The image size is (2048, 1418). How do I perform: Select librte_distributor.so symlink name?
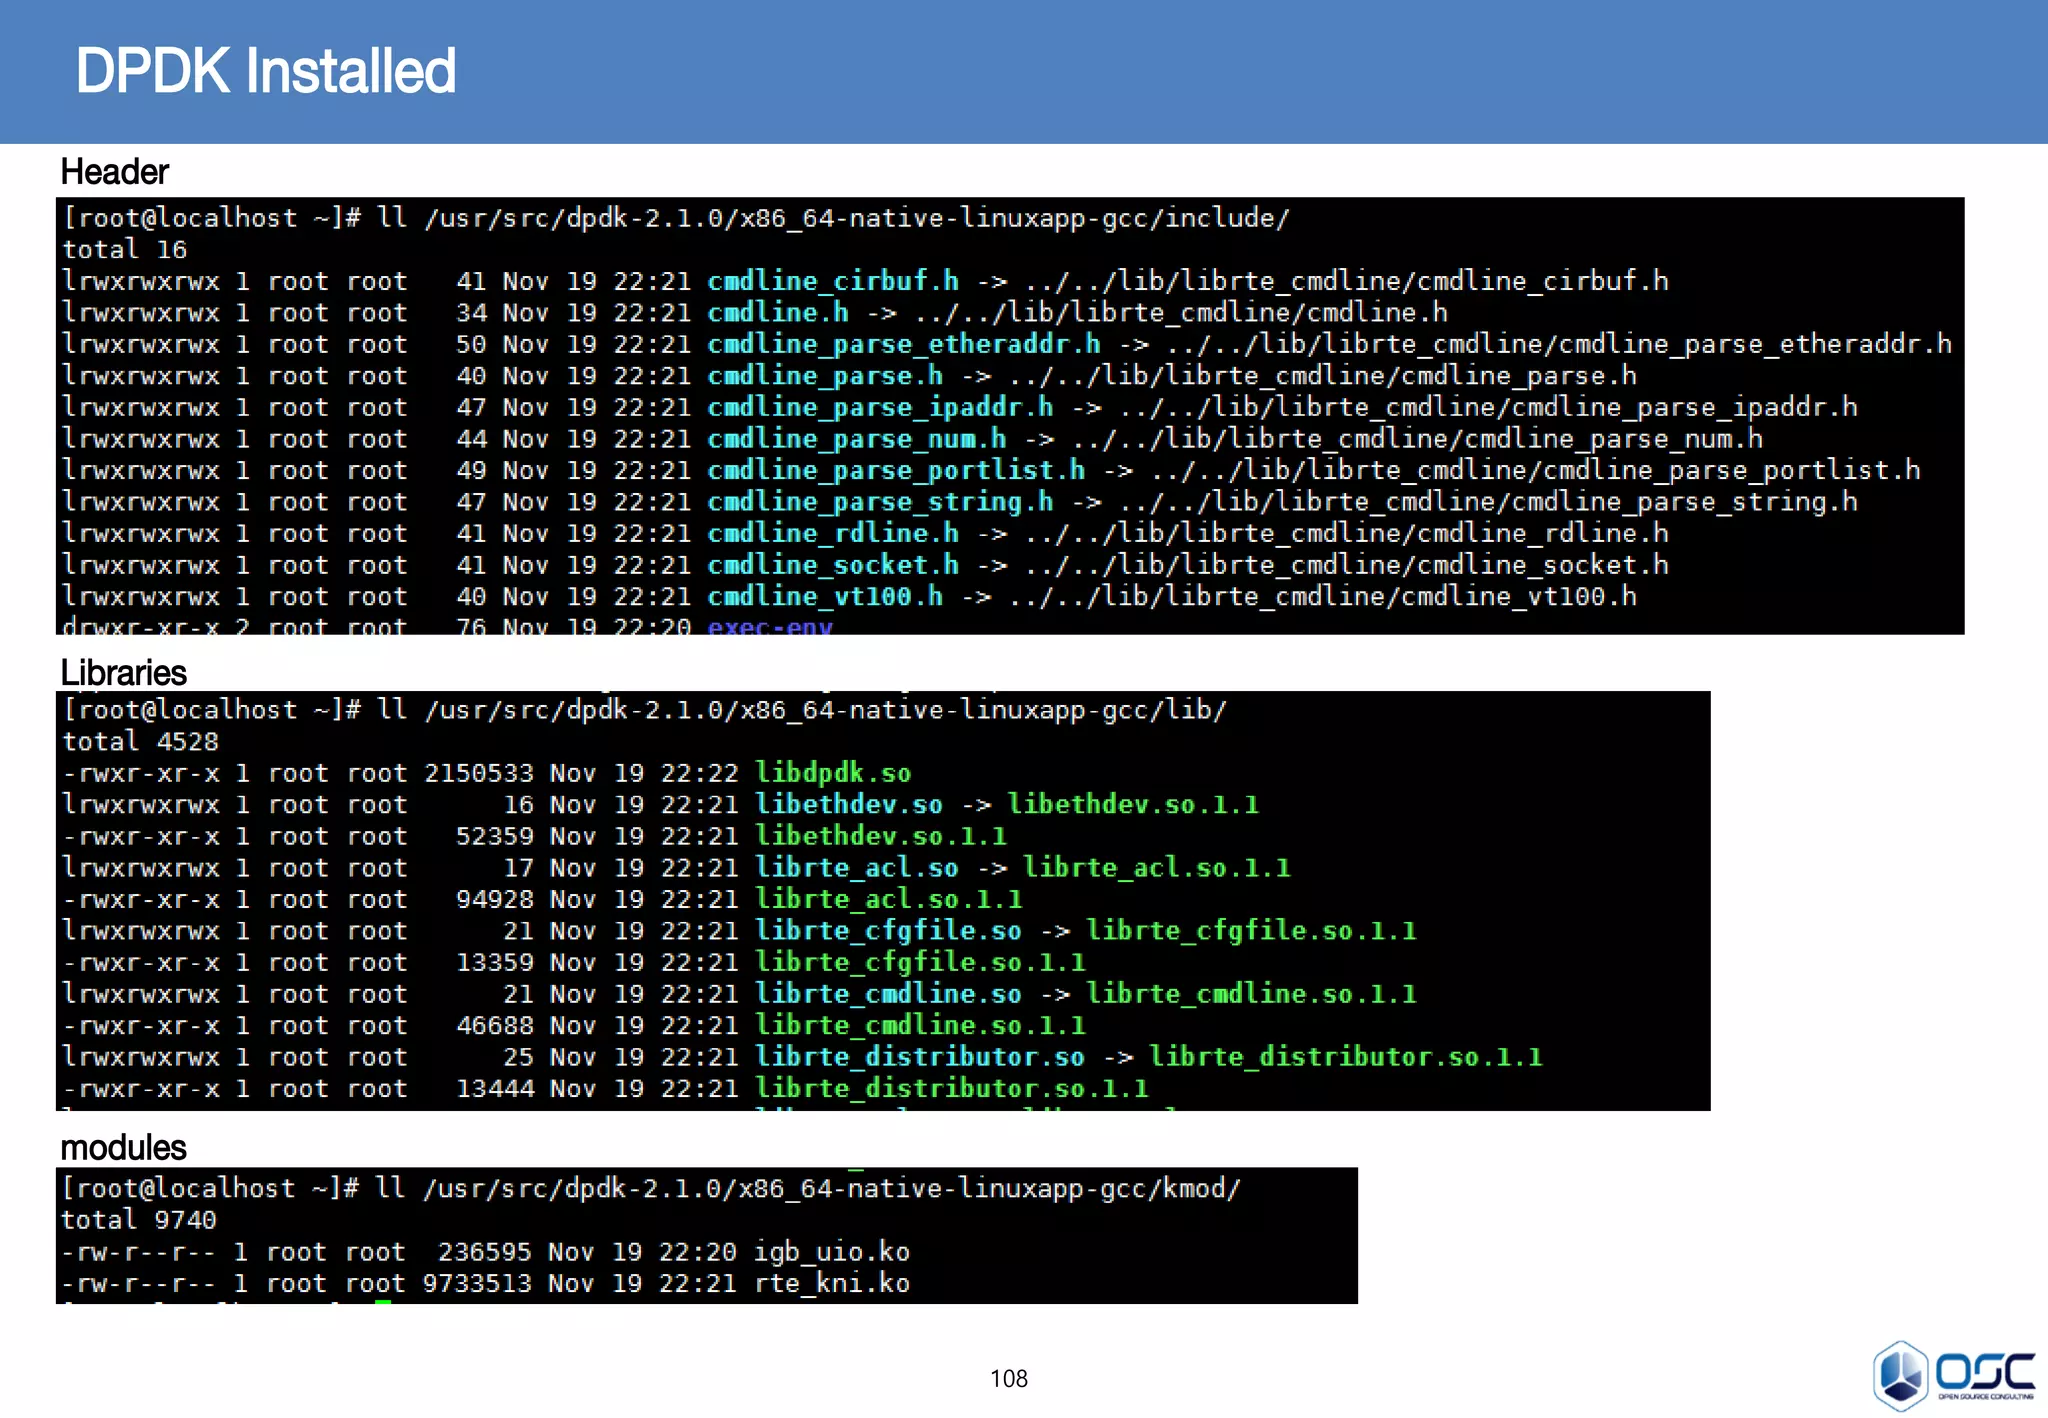920,1057
